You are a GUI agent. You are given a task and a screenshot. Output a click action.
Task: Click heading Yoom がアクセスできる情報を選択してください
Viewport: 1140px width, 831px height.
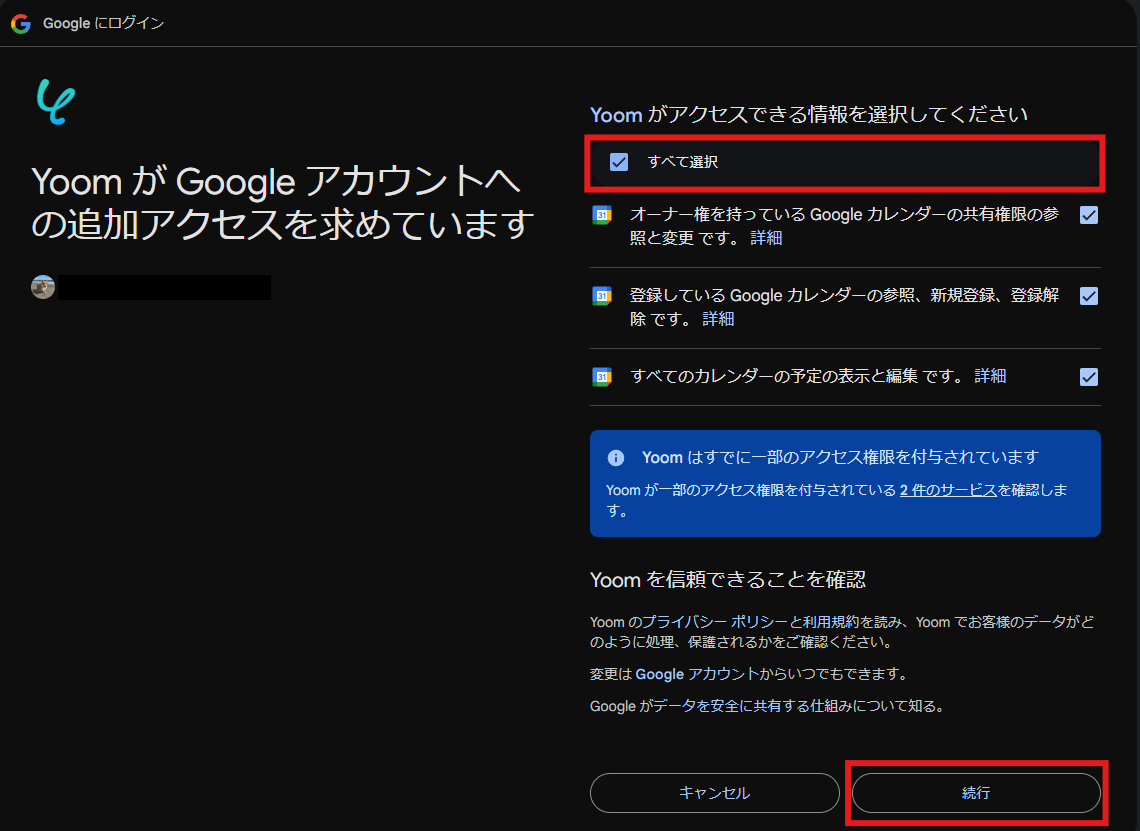pos(808,115)
